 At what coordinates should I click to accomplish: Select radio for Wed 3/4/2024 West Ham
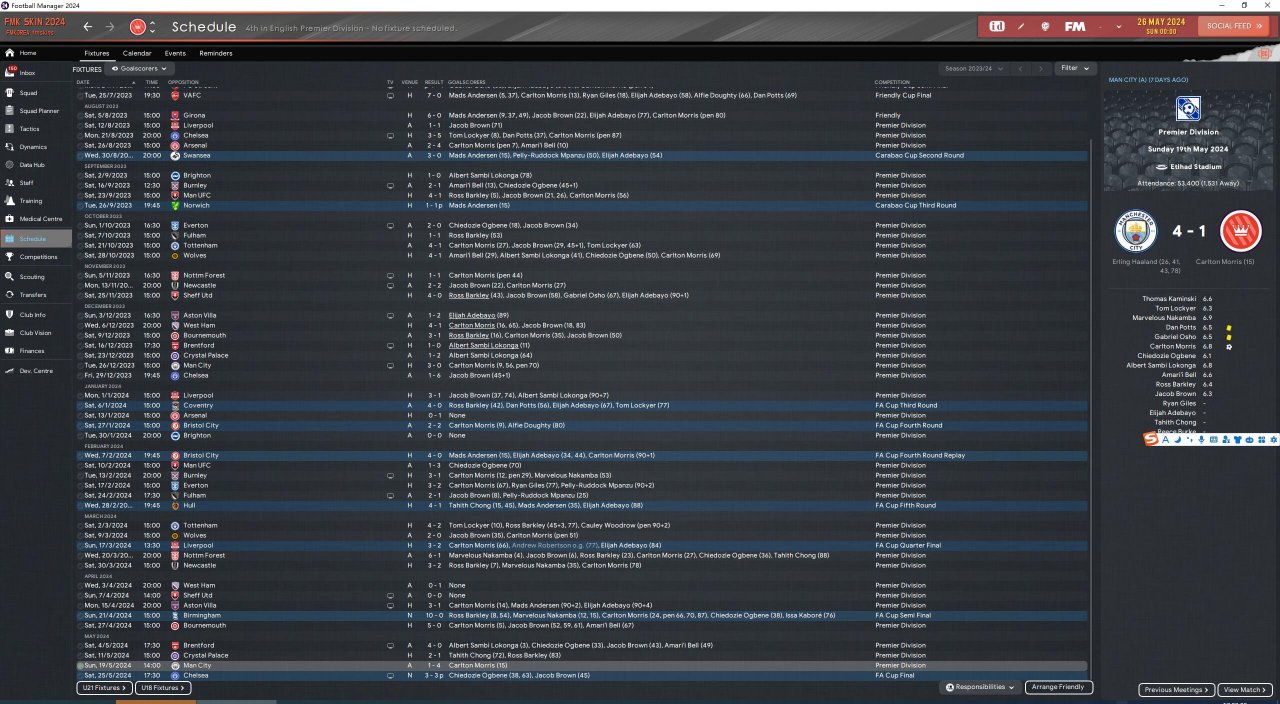pos(80,586)
